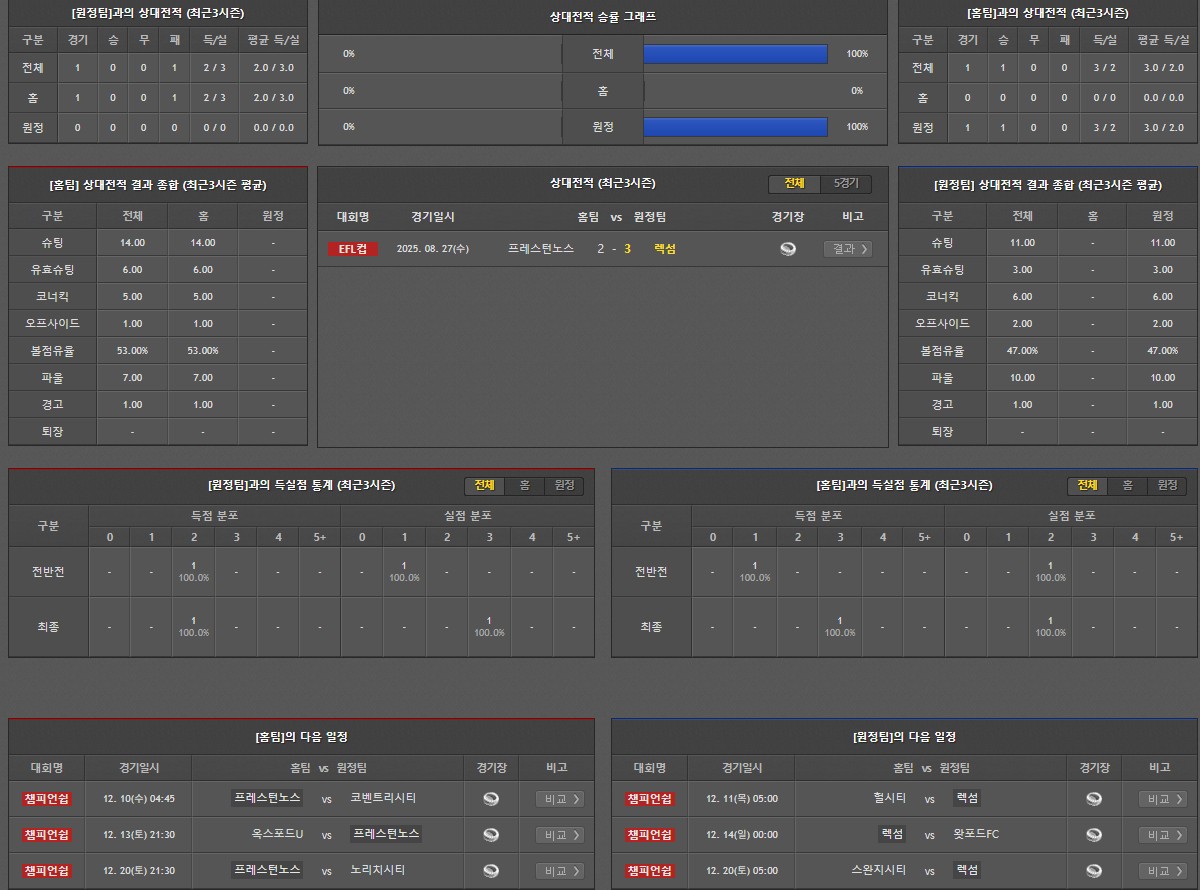Click stadium icon for 프레스턴노스 vs 노리치시티 match

[x=491, y=870]
